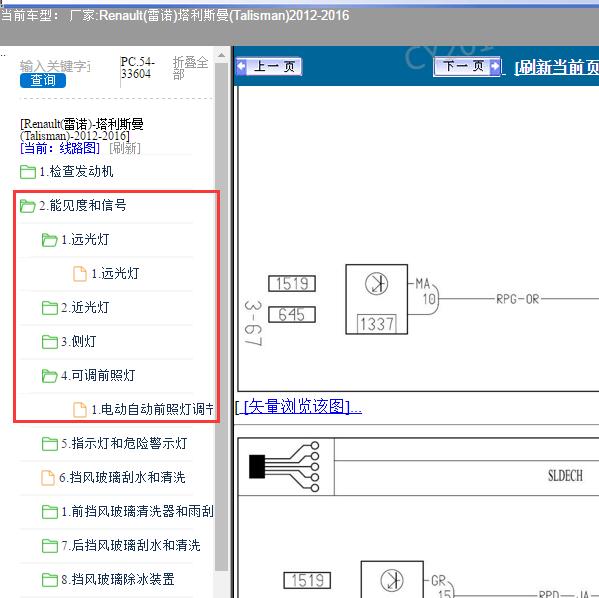Expand the 8.挡风玻璃除冰装置 folder node
This screenshot has width=599, height=598.
click(118, 580)
